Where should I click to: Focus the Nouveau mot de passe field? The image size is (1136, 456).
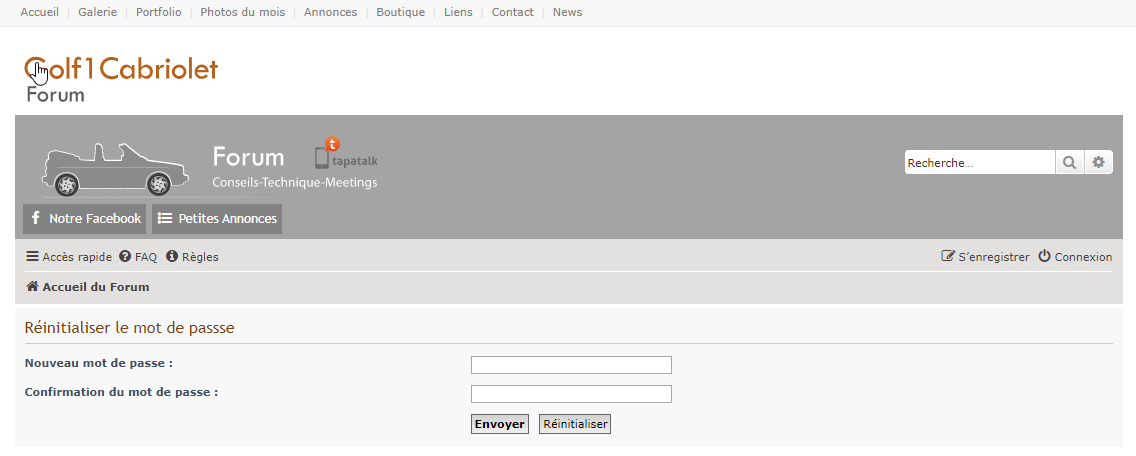(x=571, y=365)
